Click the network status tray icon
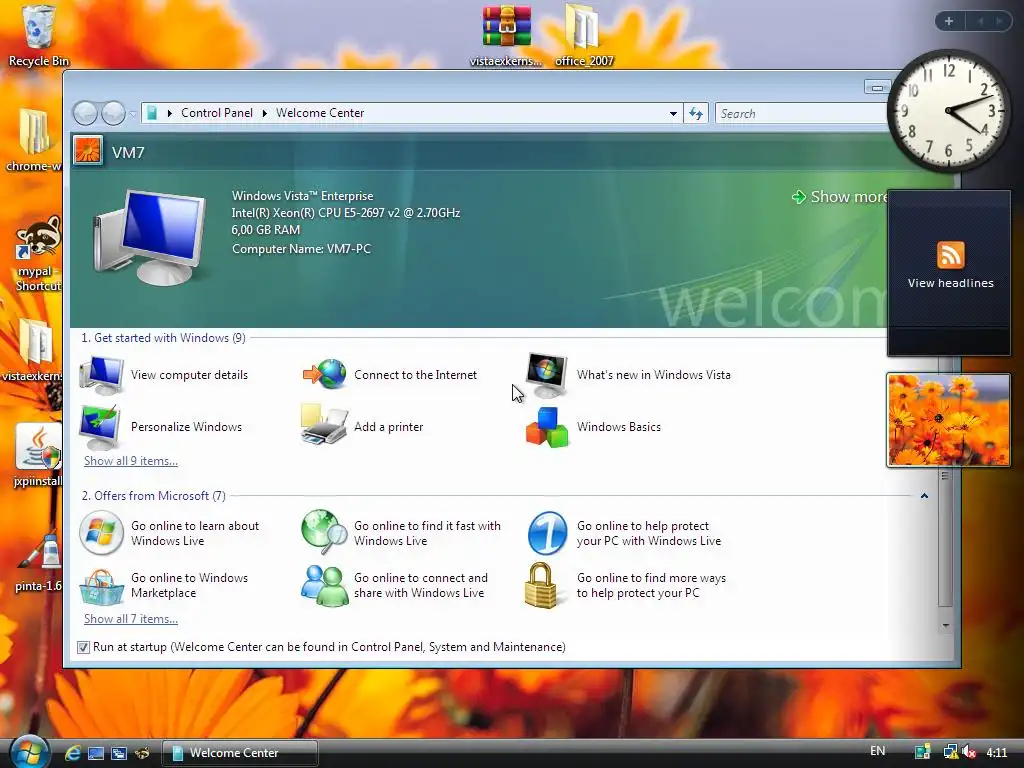Screen dimensions: 1024x768 tap(950, 752)
